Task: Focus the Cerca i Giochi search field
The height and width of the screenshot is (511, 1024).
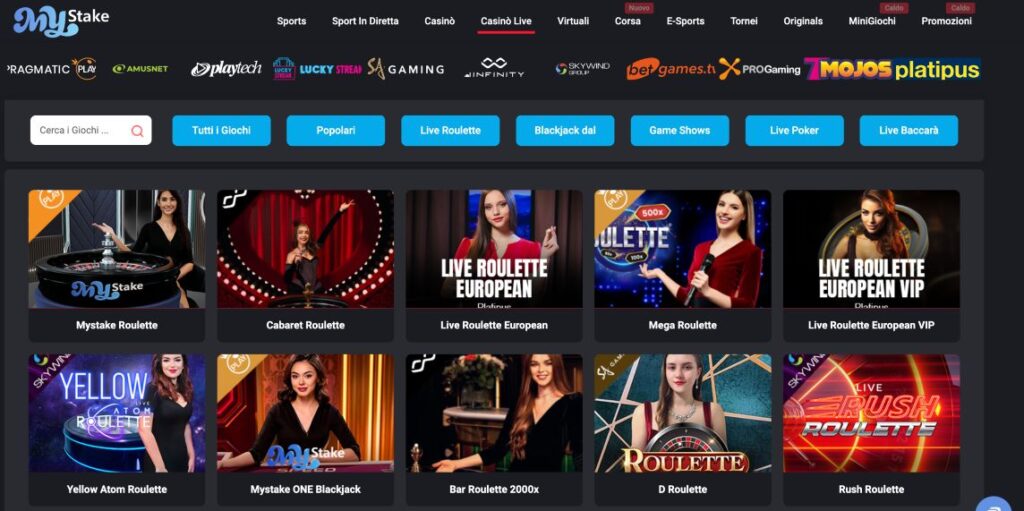Action: (x=91, y=131)
